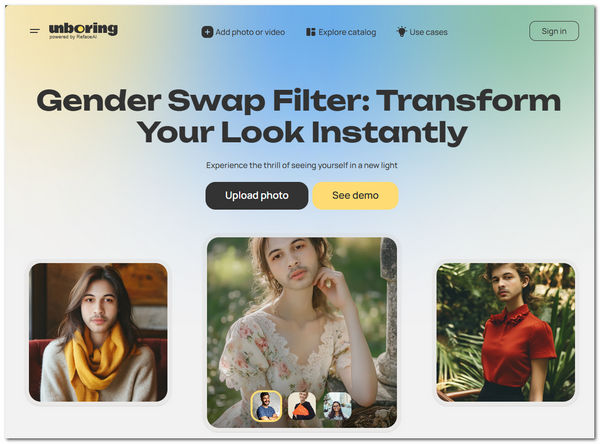Click the lightbulb Use cases icon
This screenshot has height=444, width=600.
coord(401,32)
